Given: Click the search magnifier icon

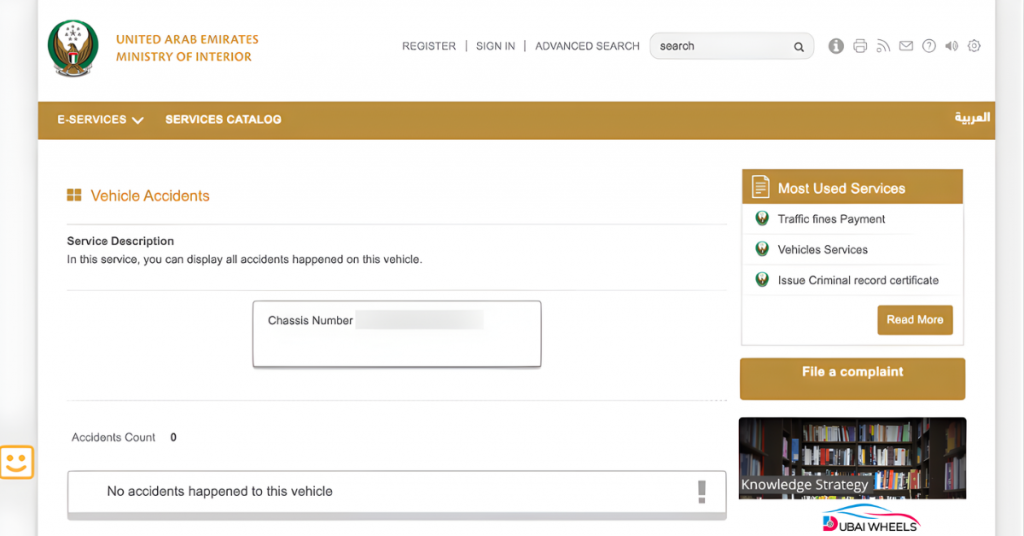Looking at the screenshot, I should pos(799,47).
